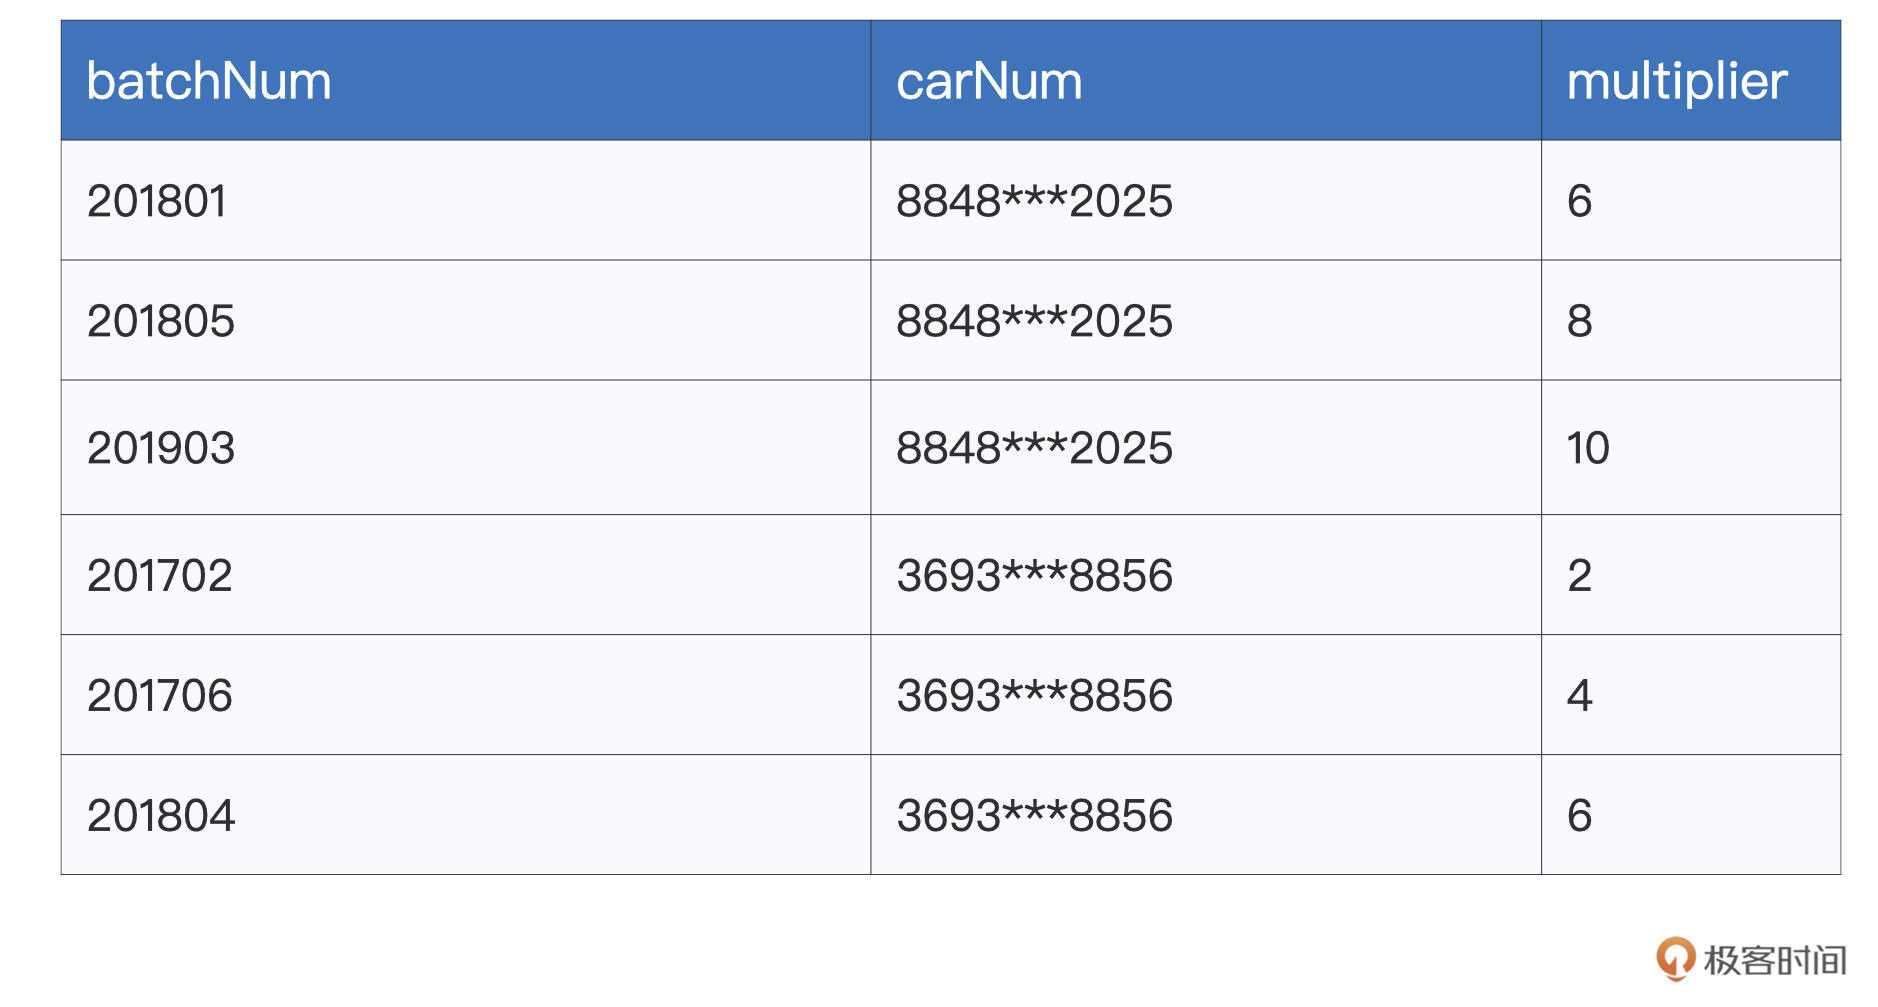Image resolution: width=1878 pixels, height=1007 pixels.
Task: Click the multiplier value 8 cell
Action: (1580, 321)
